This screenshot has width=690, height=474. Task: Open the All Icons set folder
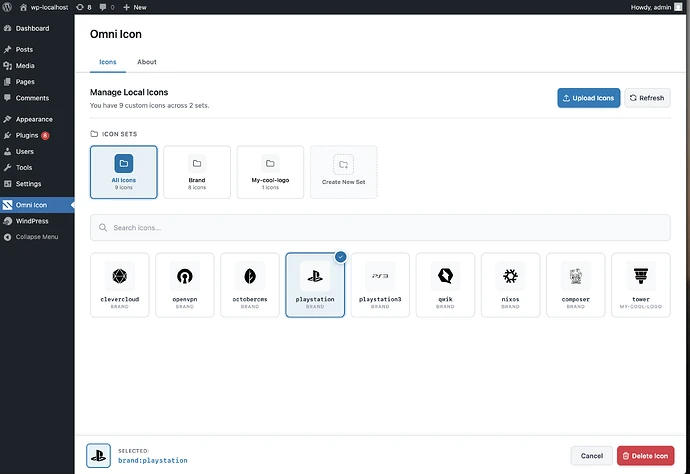[x=123, y=172]
